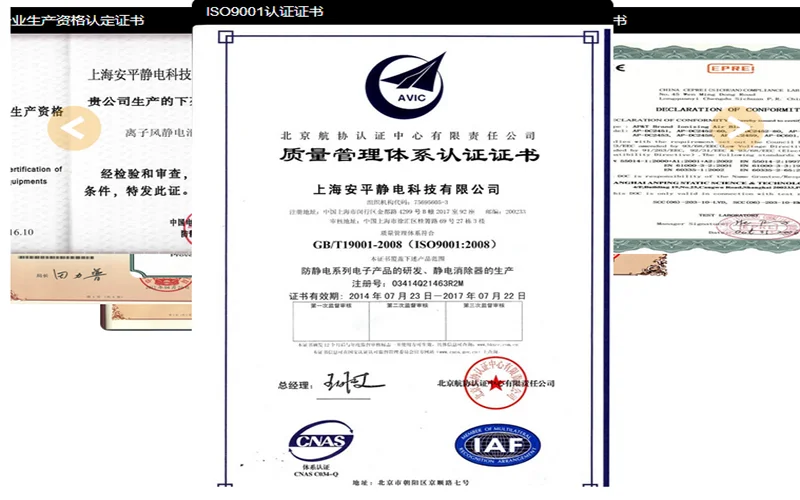
Task: Click the IAF multilateral recognition logo
Action: 497,445
